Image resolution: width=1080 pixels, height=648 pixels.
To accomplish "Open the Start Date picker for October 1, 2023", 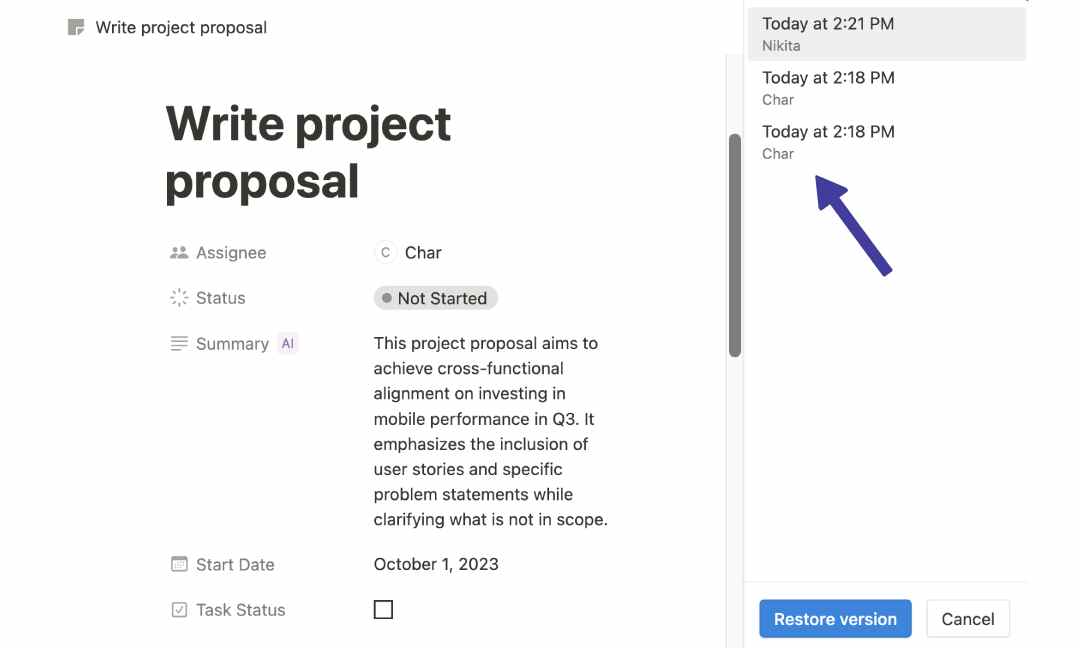I will tap(435, 564).
